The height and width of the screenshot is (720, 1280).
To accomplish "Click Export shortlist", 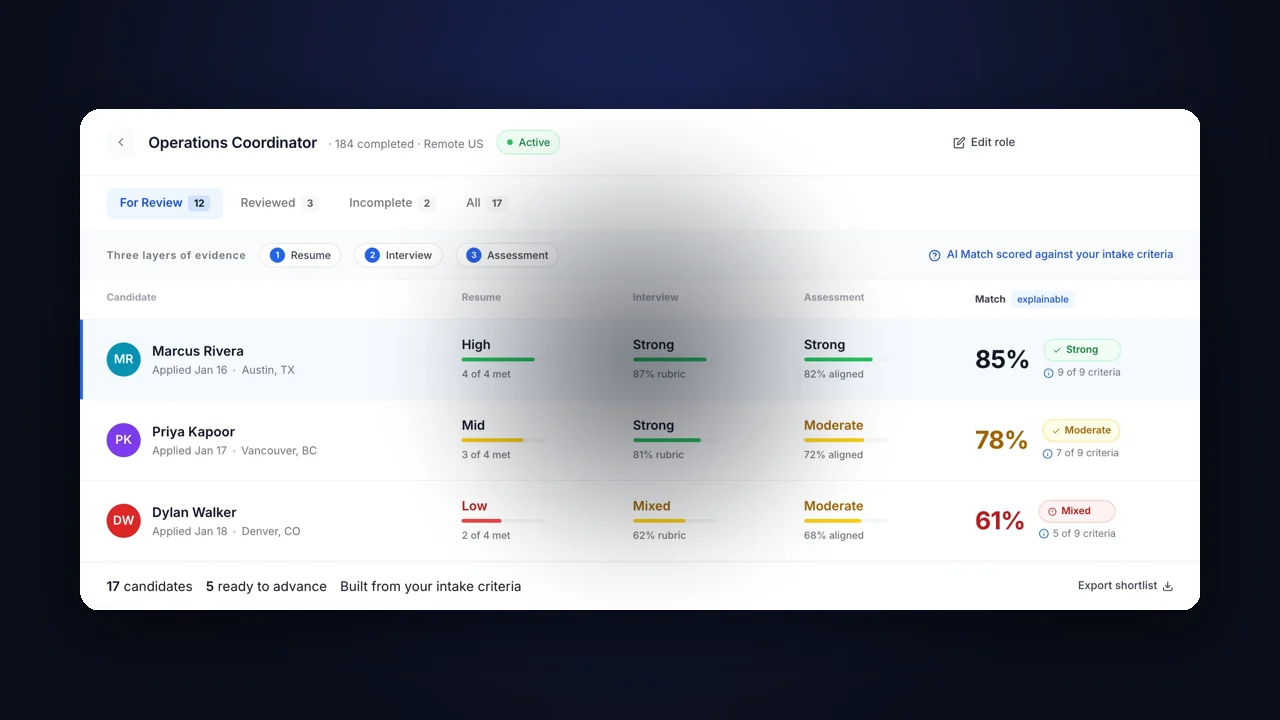I will tap(1125, 586).
